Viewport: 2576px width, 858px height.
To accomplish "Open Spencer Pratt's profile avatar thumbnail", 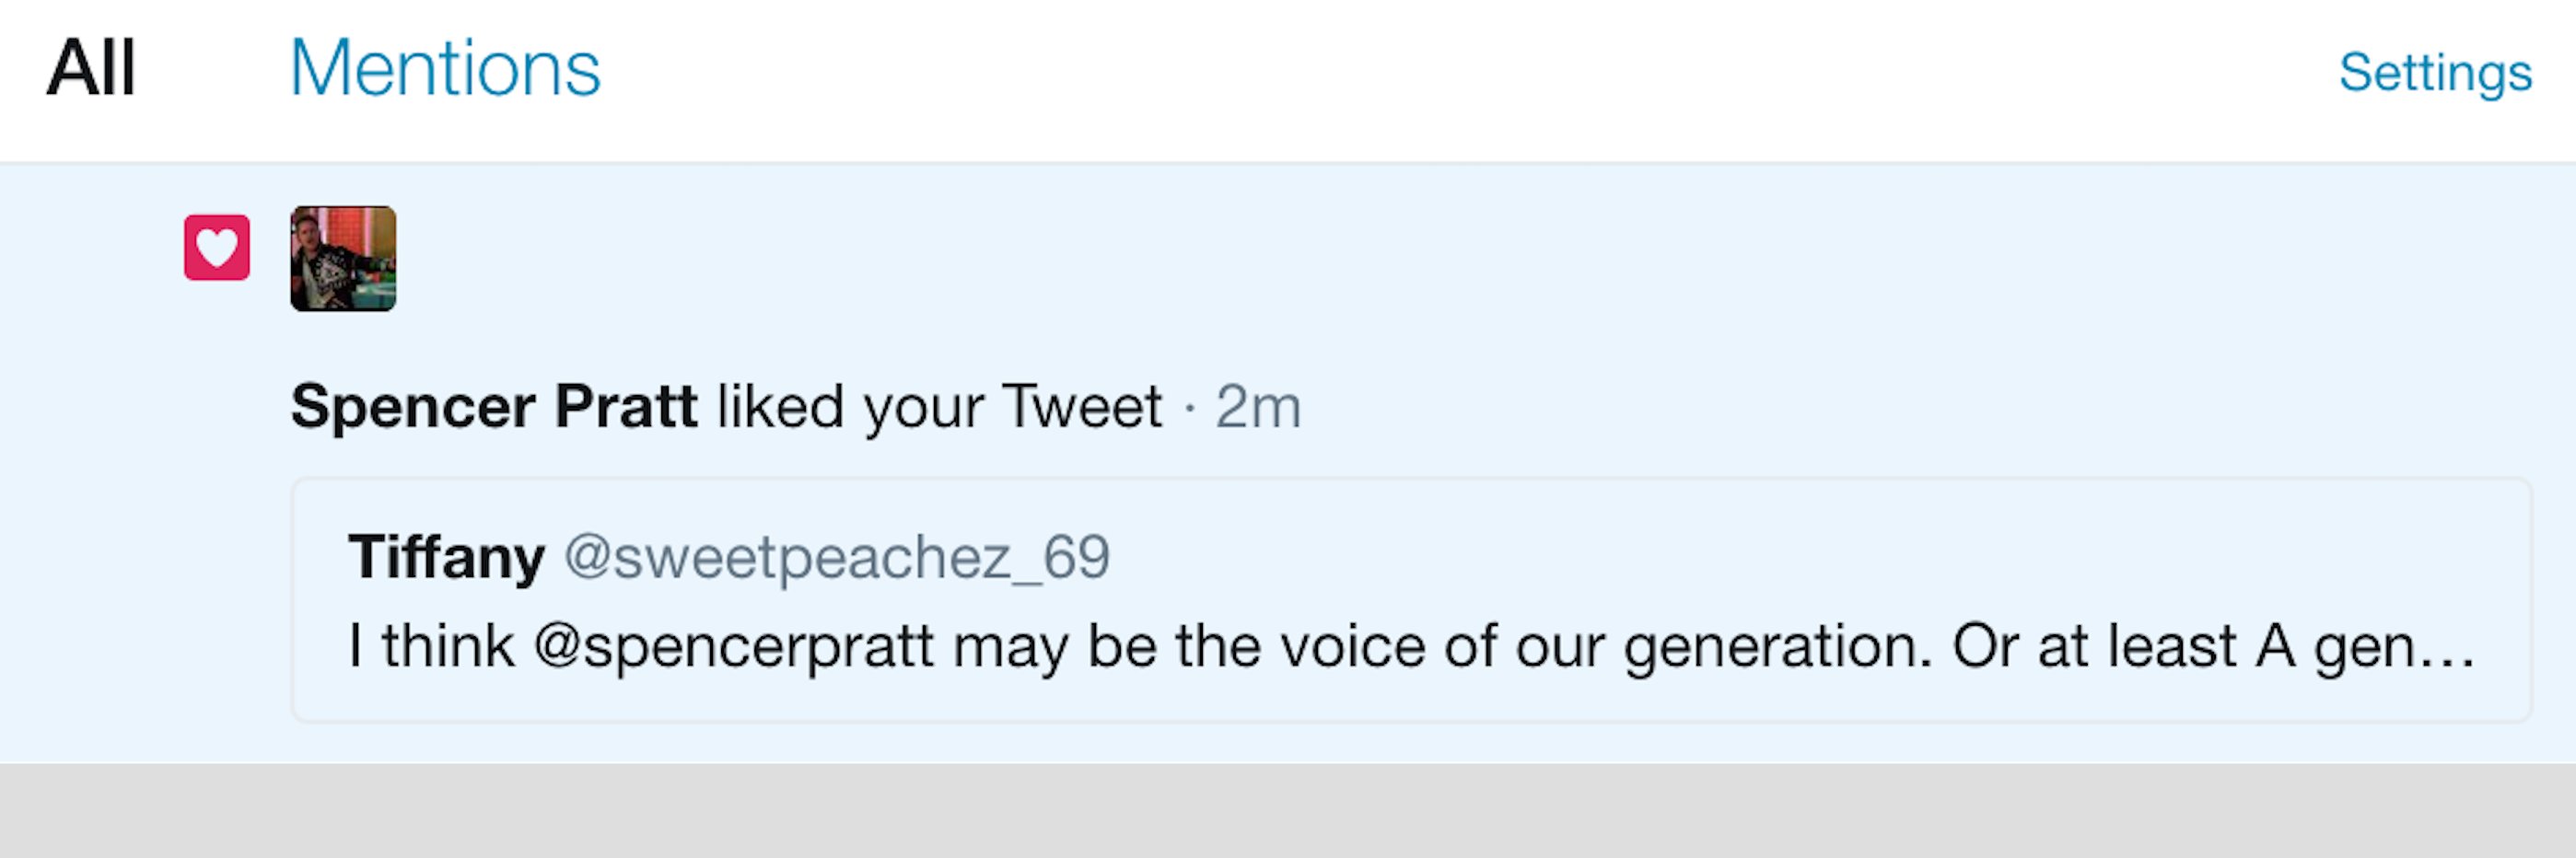I will click(x=343, y=259).
